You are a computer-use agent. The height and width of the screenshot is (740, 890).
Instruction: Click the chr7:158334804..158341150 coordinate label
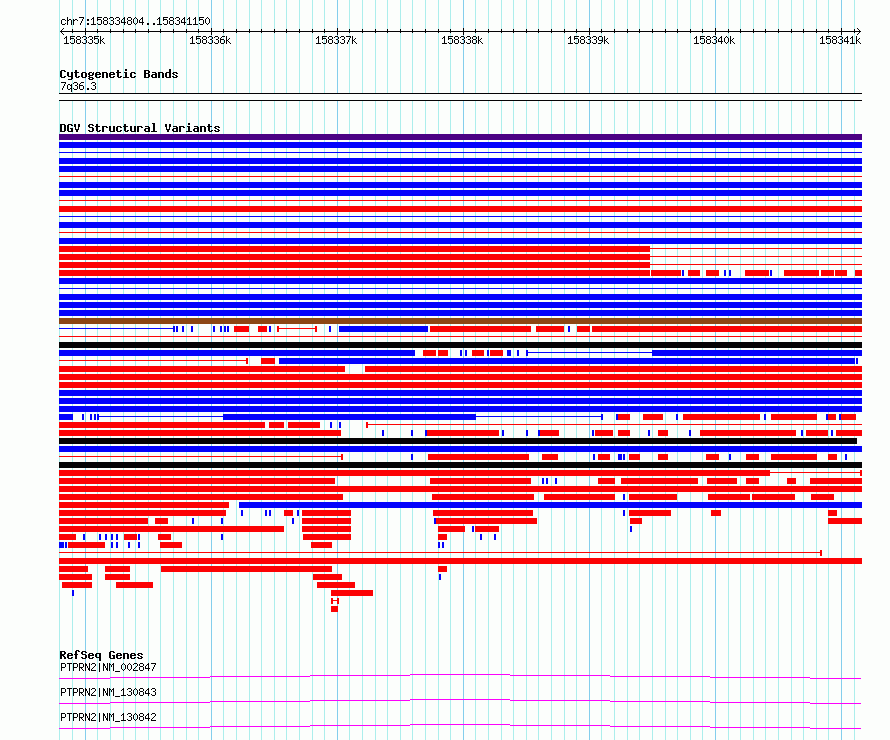(135, 21)
